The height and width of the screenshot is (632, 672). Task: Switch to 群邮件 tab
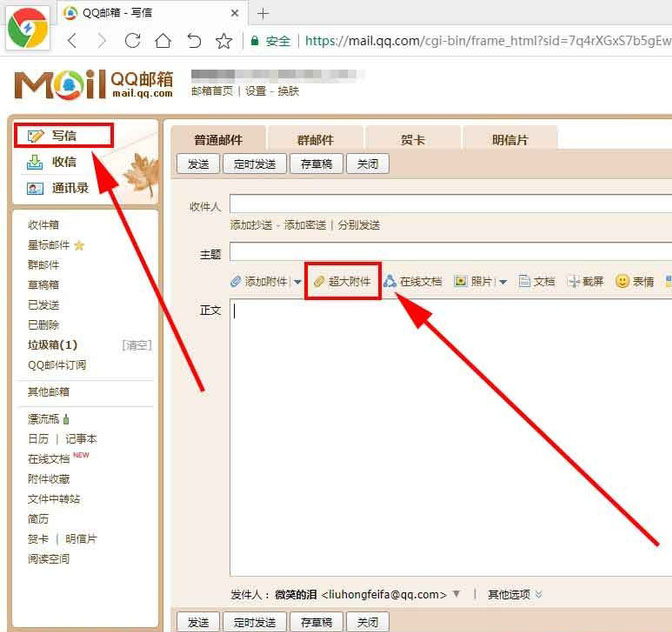tap(315, 139)
